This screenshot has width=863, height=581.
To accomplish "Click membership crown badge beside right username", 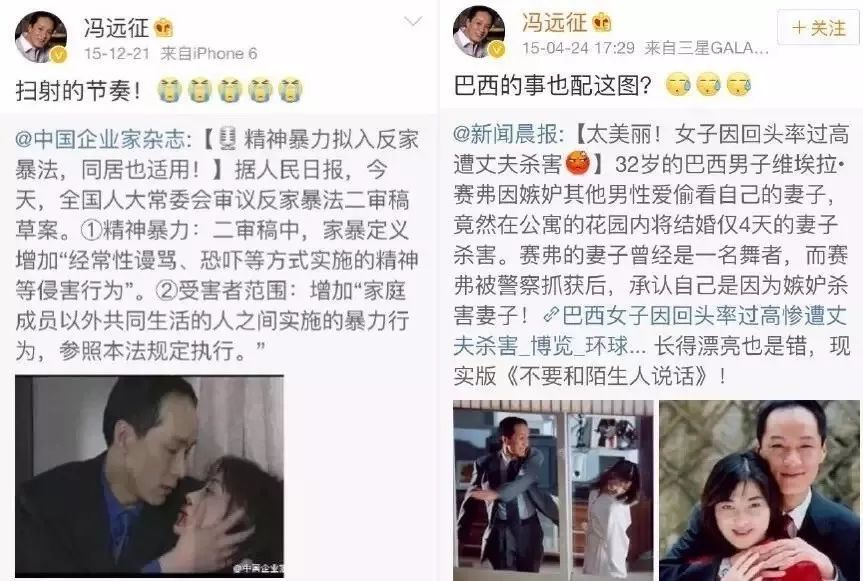I will tap(602, 23).
